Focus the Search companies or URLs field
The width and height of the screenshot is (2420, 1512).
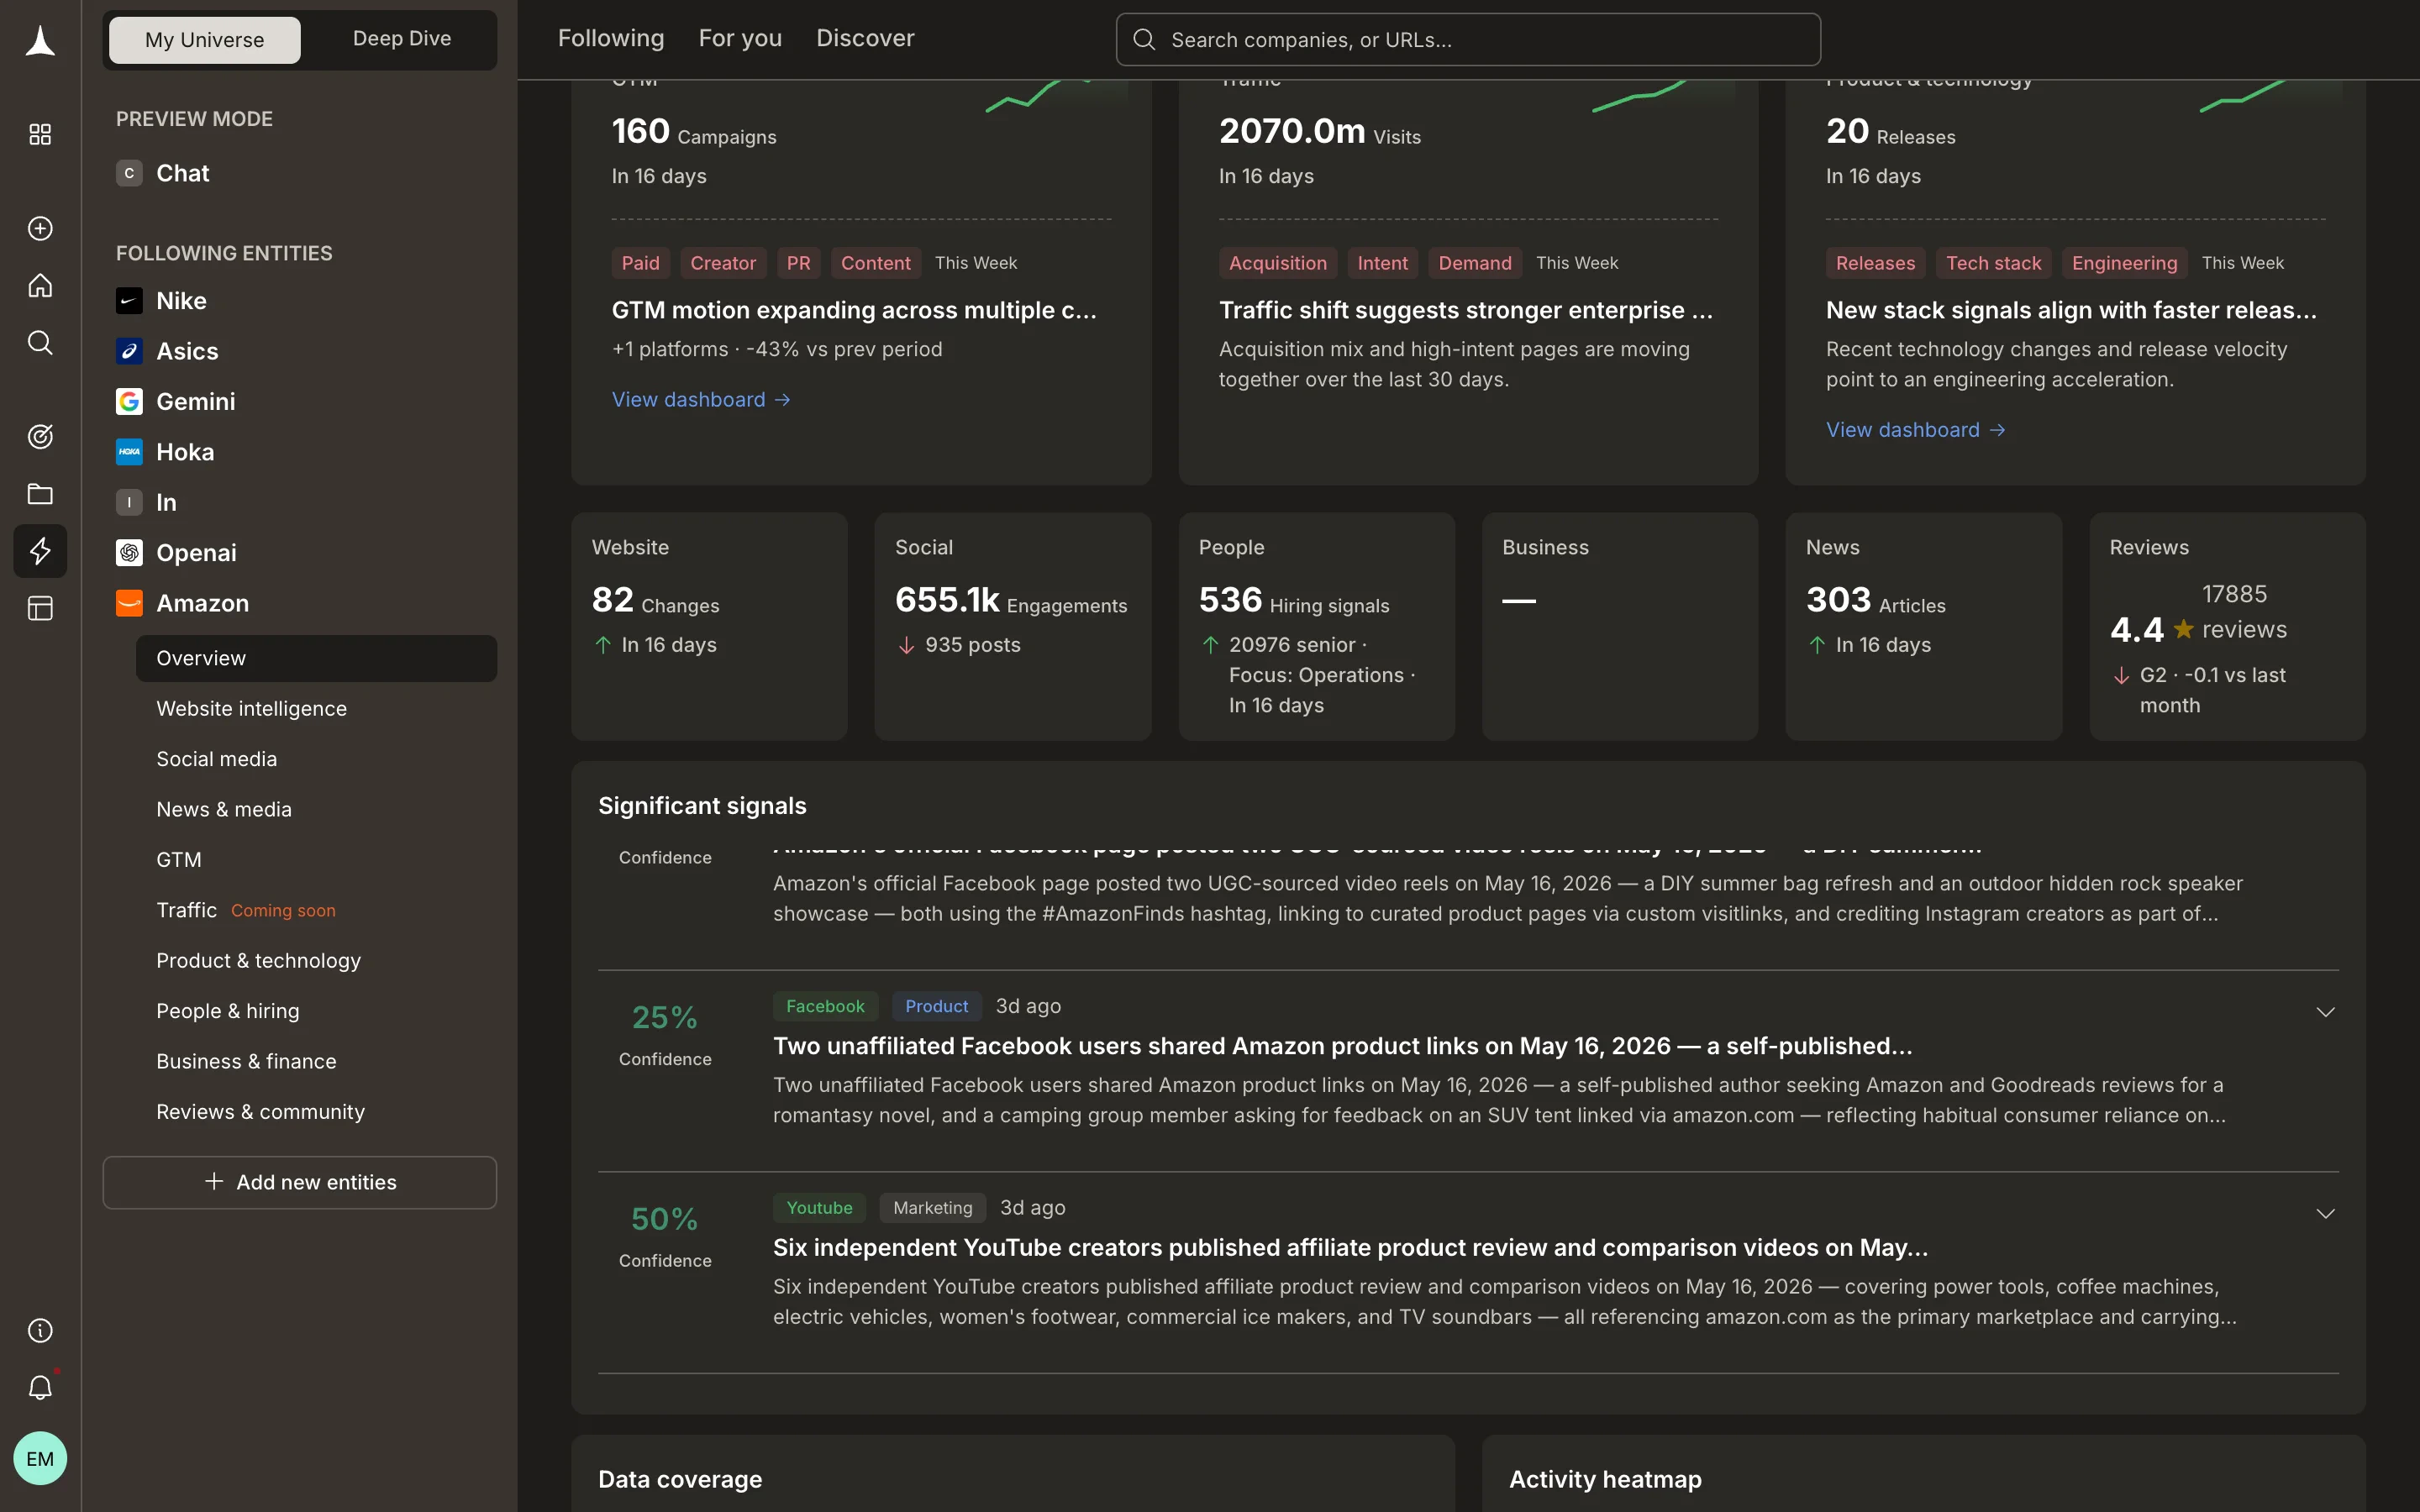point(1468,39)
